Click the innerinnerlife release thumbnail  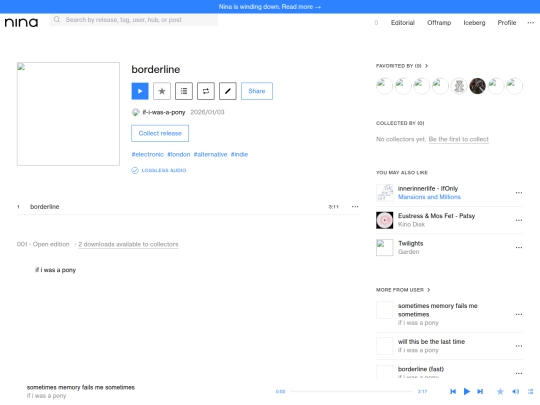[384, 193]
